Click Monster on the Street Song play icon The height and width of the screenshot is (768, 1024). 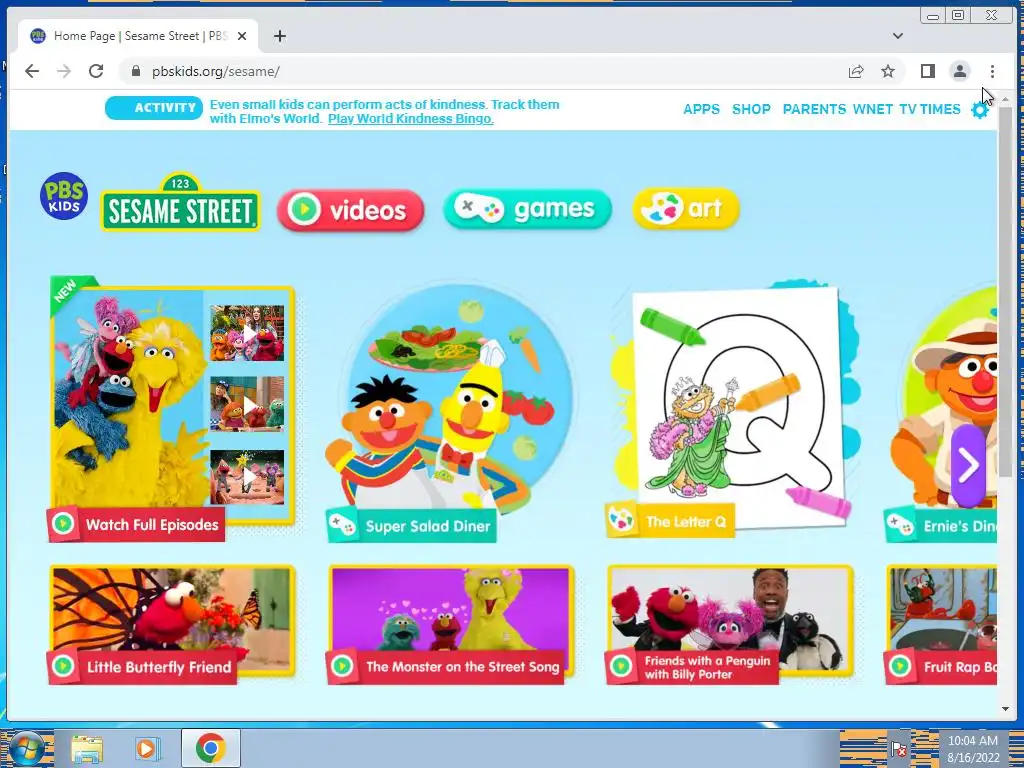coord(342,666)
